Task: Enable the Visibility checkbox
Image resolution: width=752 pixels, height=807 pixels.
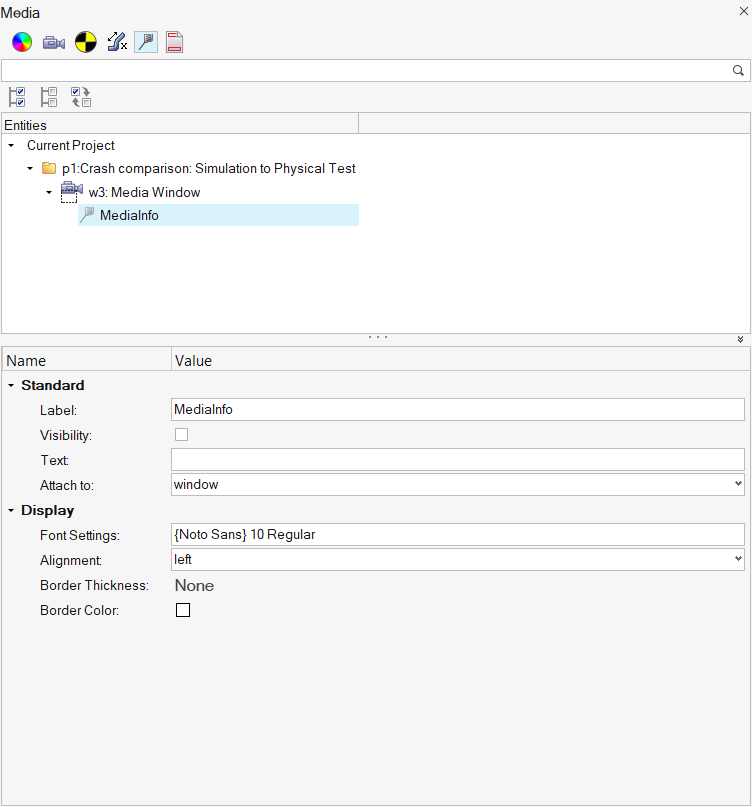Action: 181,435
